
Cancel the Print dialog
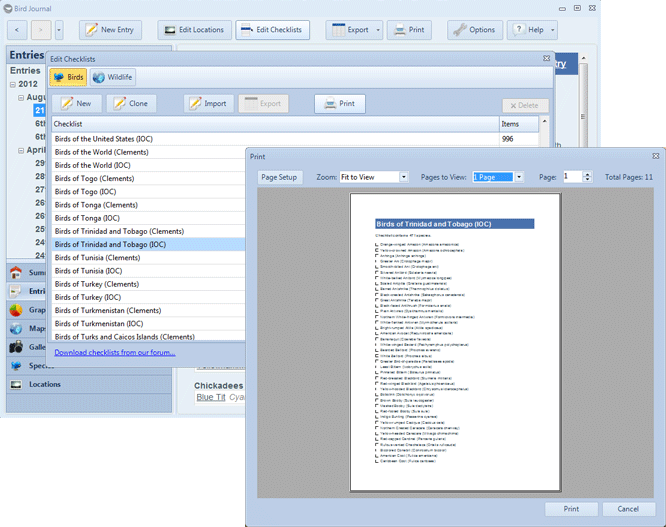(628, 509)
